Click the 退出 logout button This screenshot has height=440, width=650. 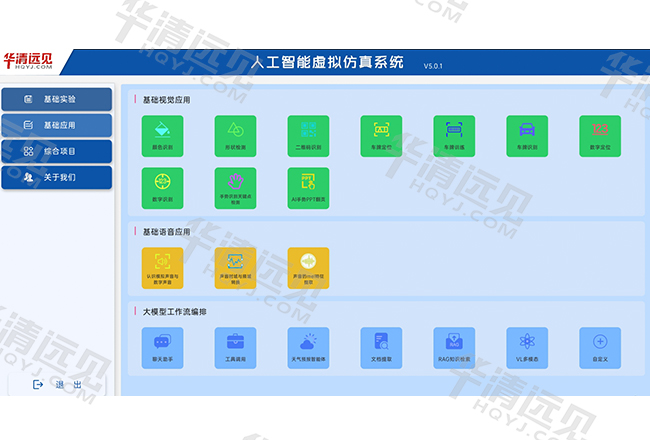click(x=57, y=384)
